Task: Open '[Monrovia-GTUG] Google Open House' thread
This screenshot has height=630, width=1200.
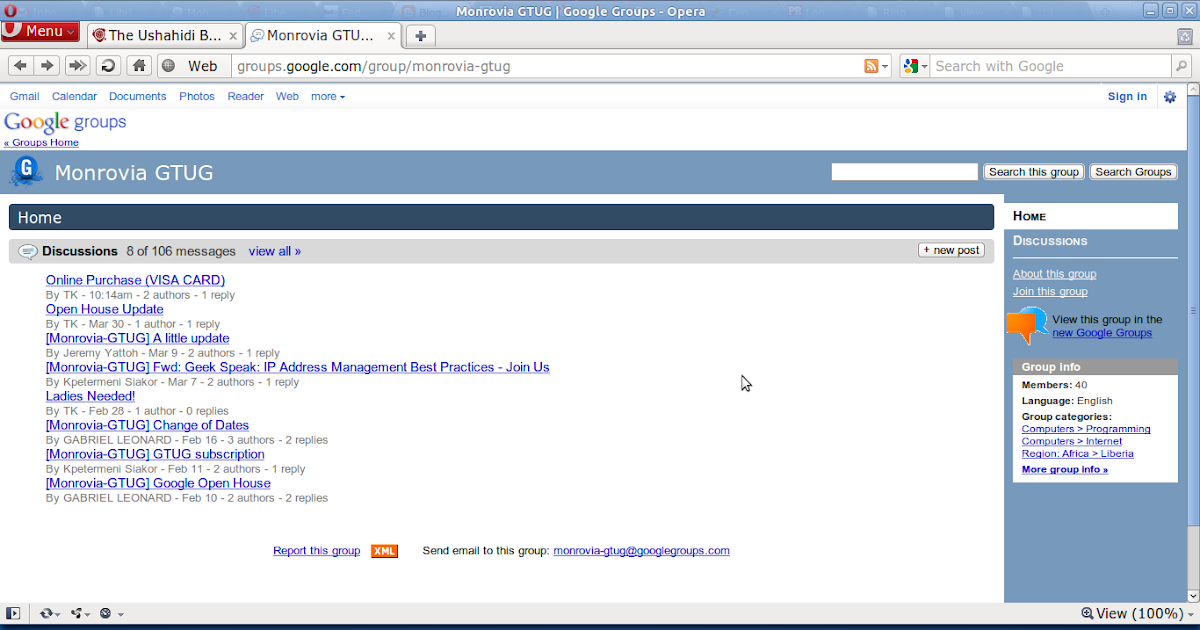Action: (158, 483)
